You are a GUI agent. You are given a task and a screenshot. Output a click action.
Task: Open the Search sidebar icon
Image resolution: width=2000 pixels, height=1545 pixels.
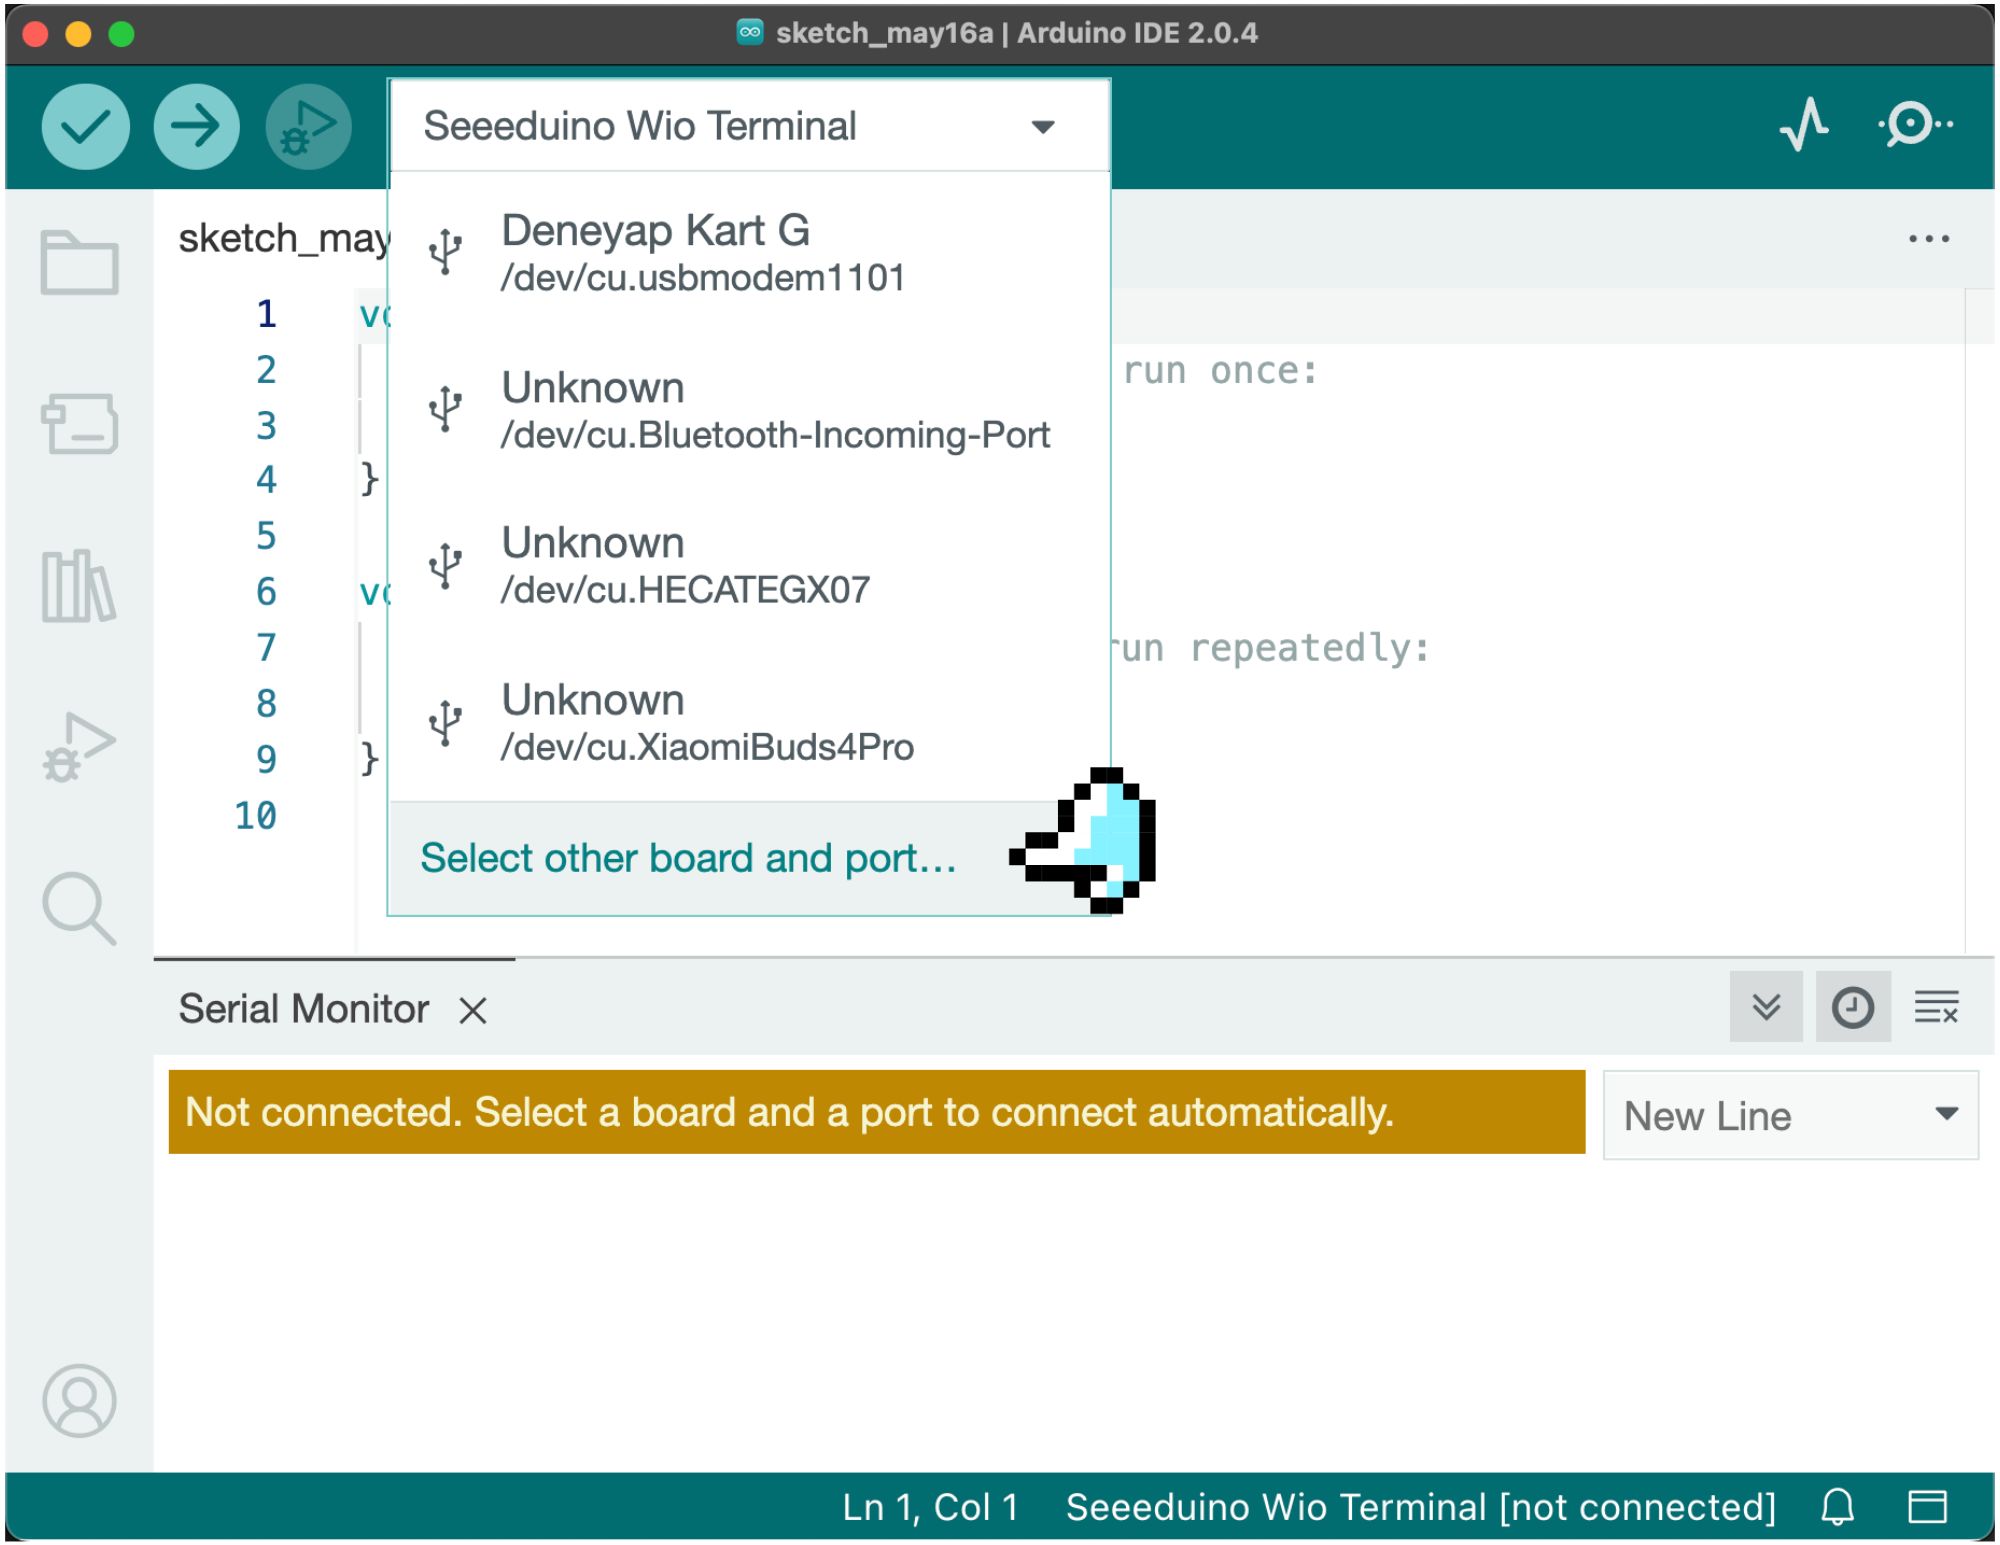(79, 908)
